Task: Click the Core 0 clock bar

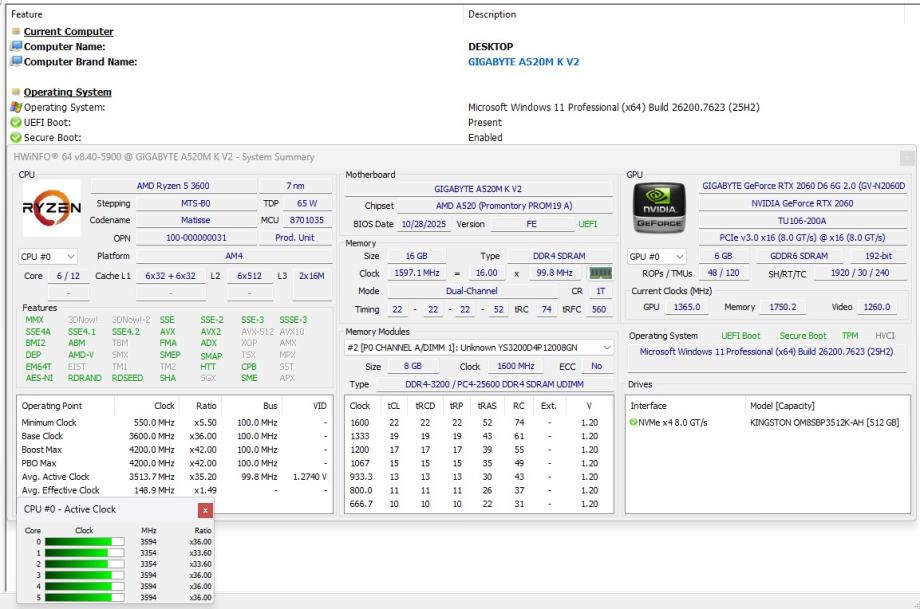Action: point(84,542)
